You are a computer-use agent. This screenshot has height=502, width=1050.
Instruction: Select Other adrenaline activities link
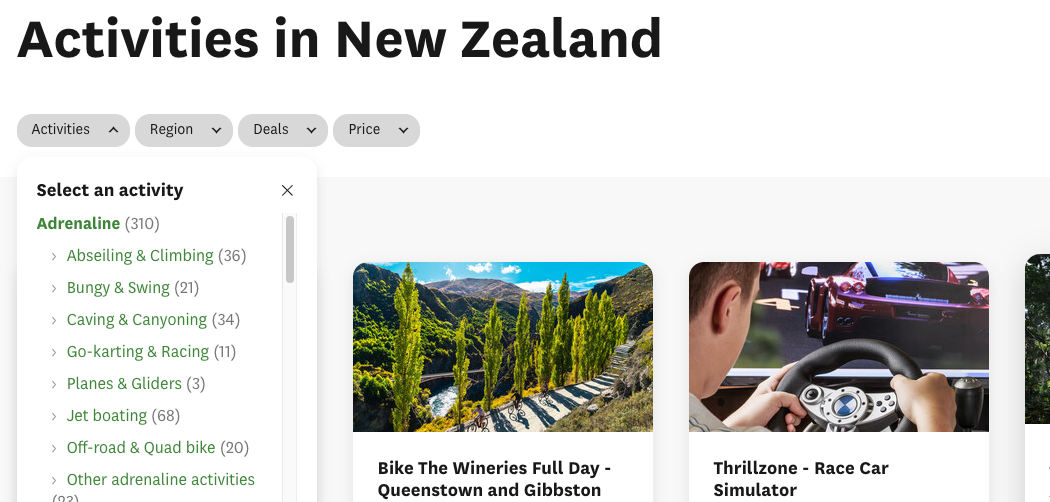(160, 479)
